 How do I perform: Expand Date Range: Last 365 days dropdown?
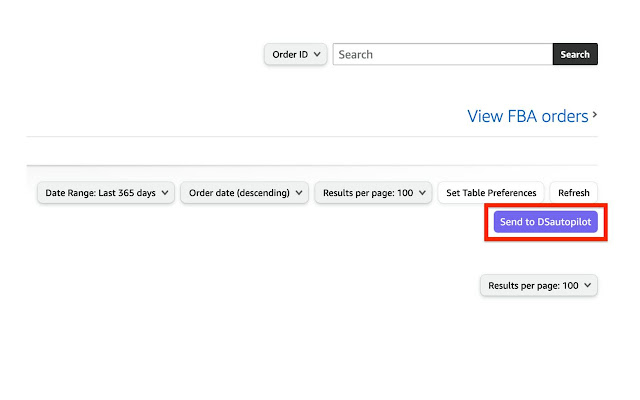pyautogui.click(x=106, y=193)
